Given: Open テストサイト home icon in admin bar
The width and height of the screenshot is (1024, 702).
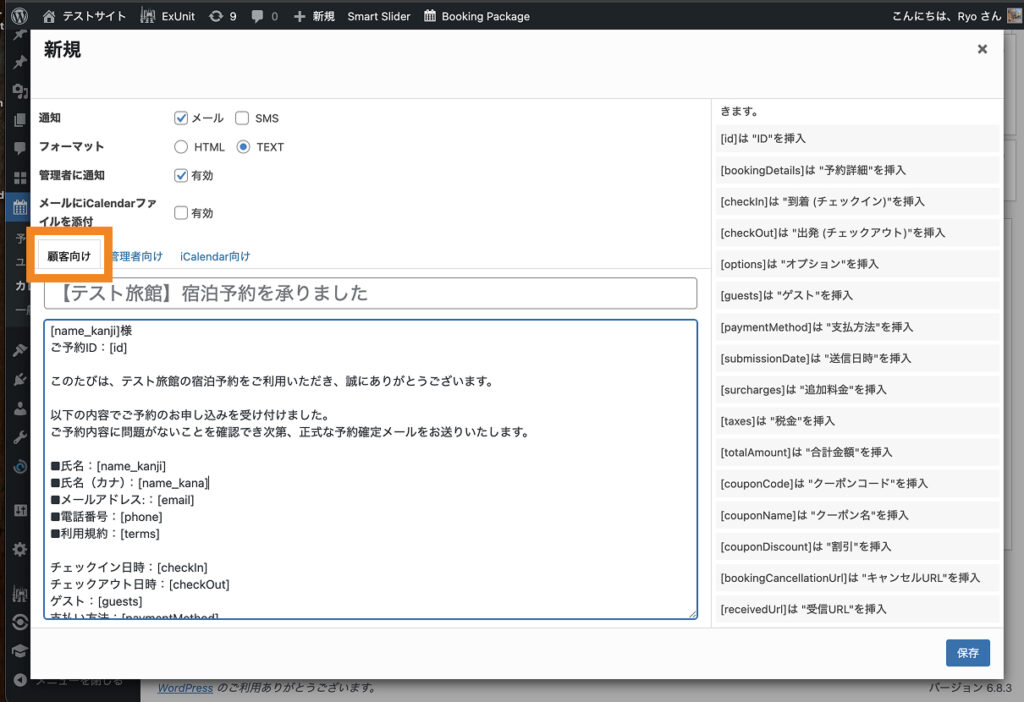Looking at the screenshot, I should coord(50,16).
